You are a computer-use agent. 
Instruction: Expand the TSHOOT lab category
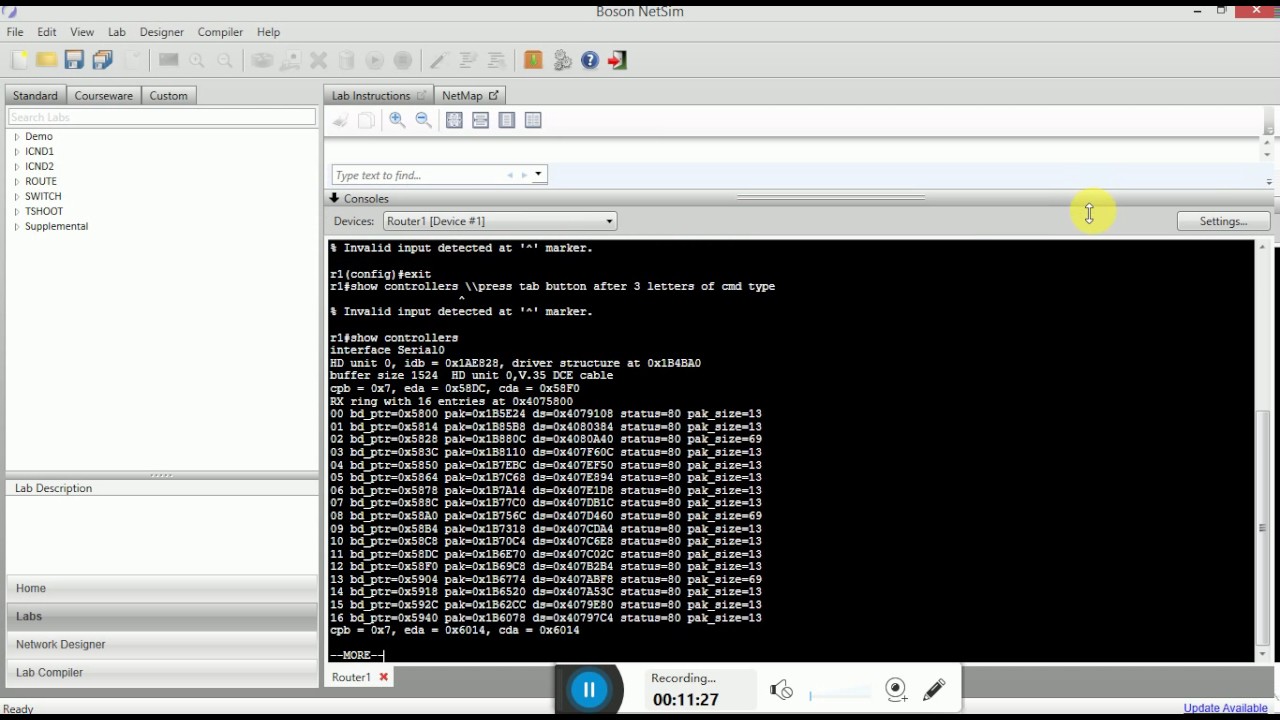point(16,211)
